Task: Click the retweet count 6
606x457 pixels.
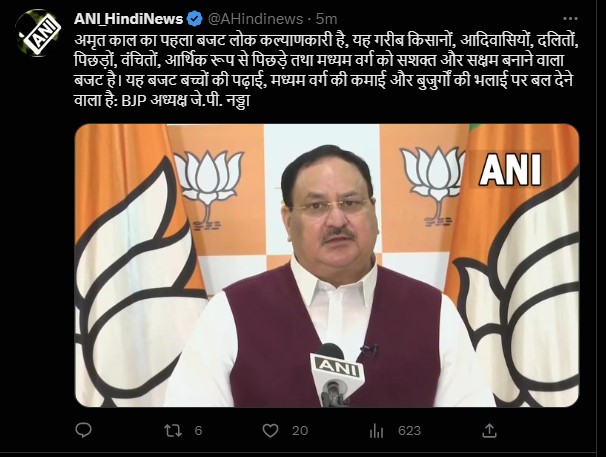Action: [198, 430]
